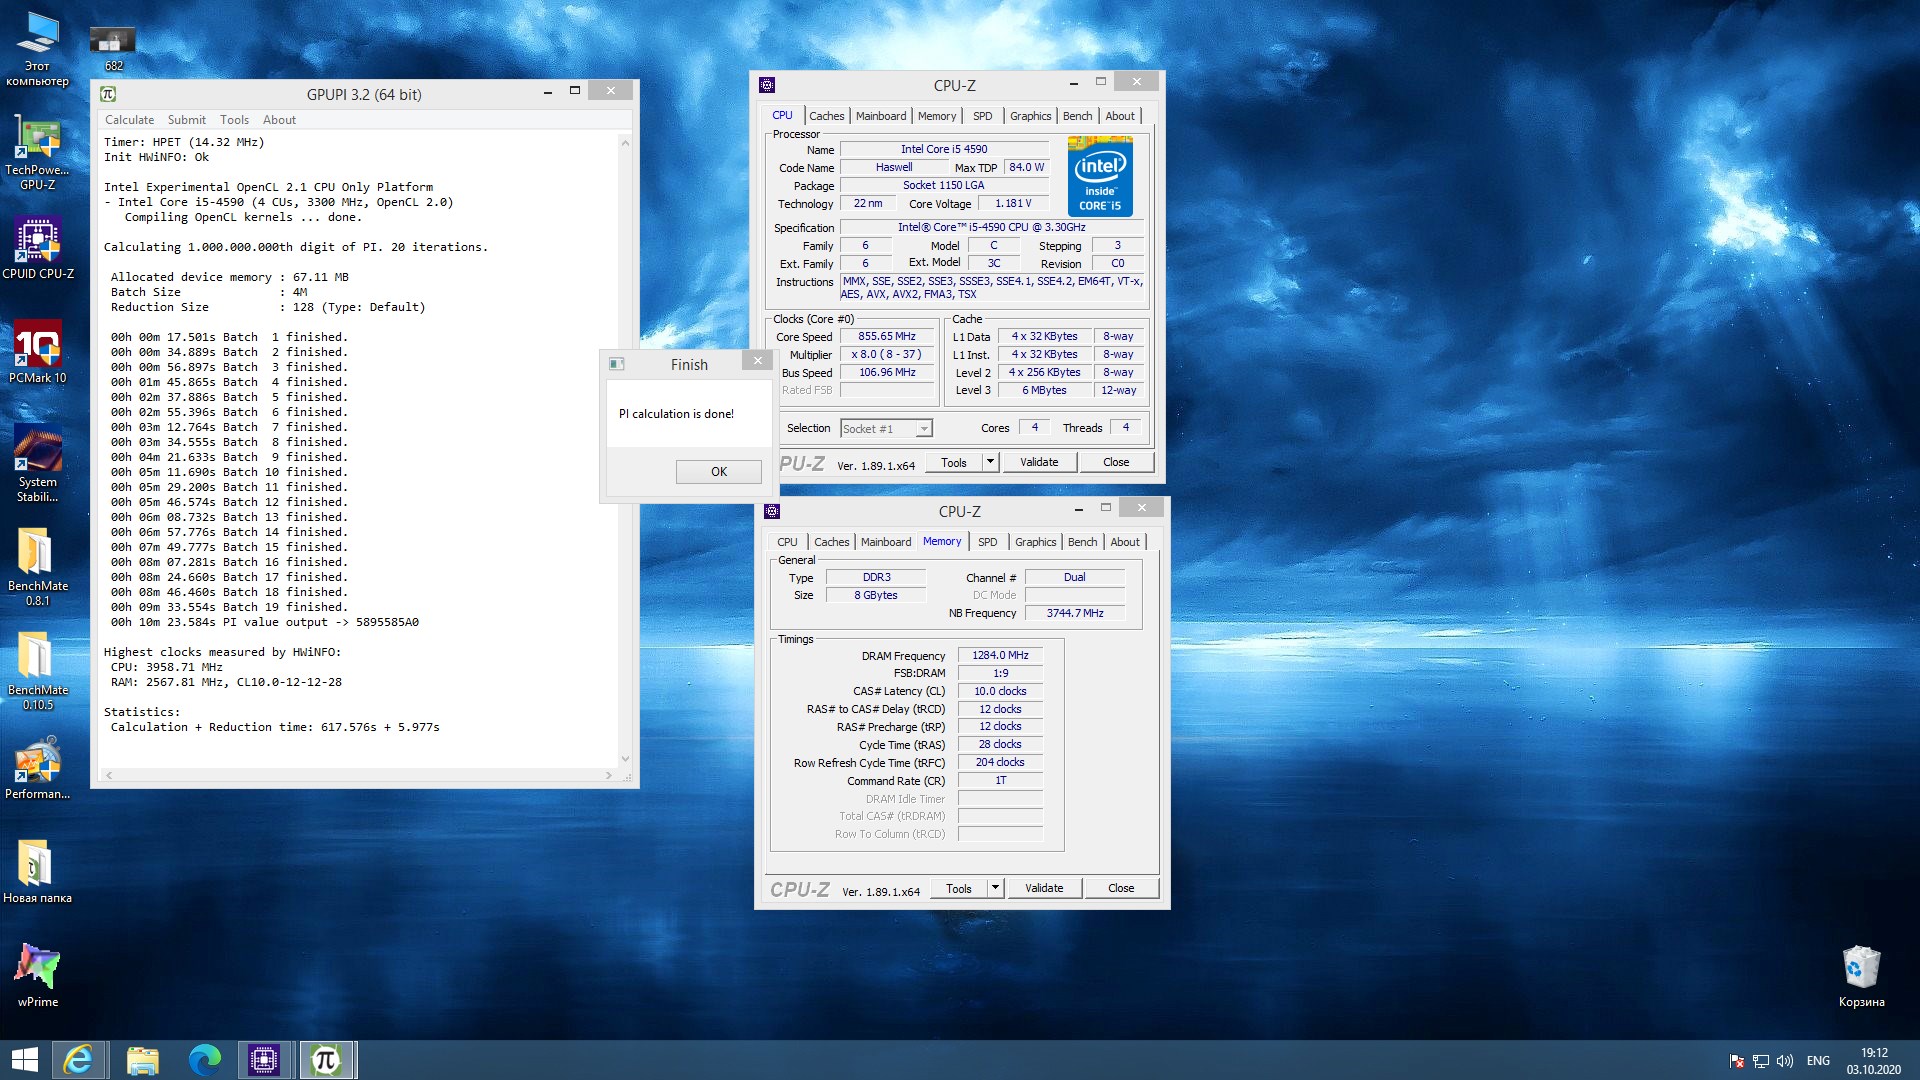Open the Windows Start button
This screenshot has width=1920, height=1080.
(24, 1060)
